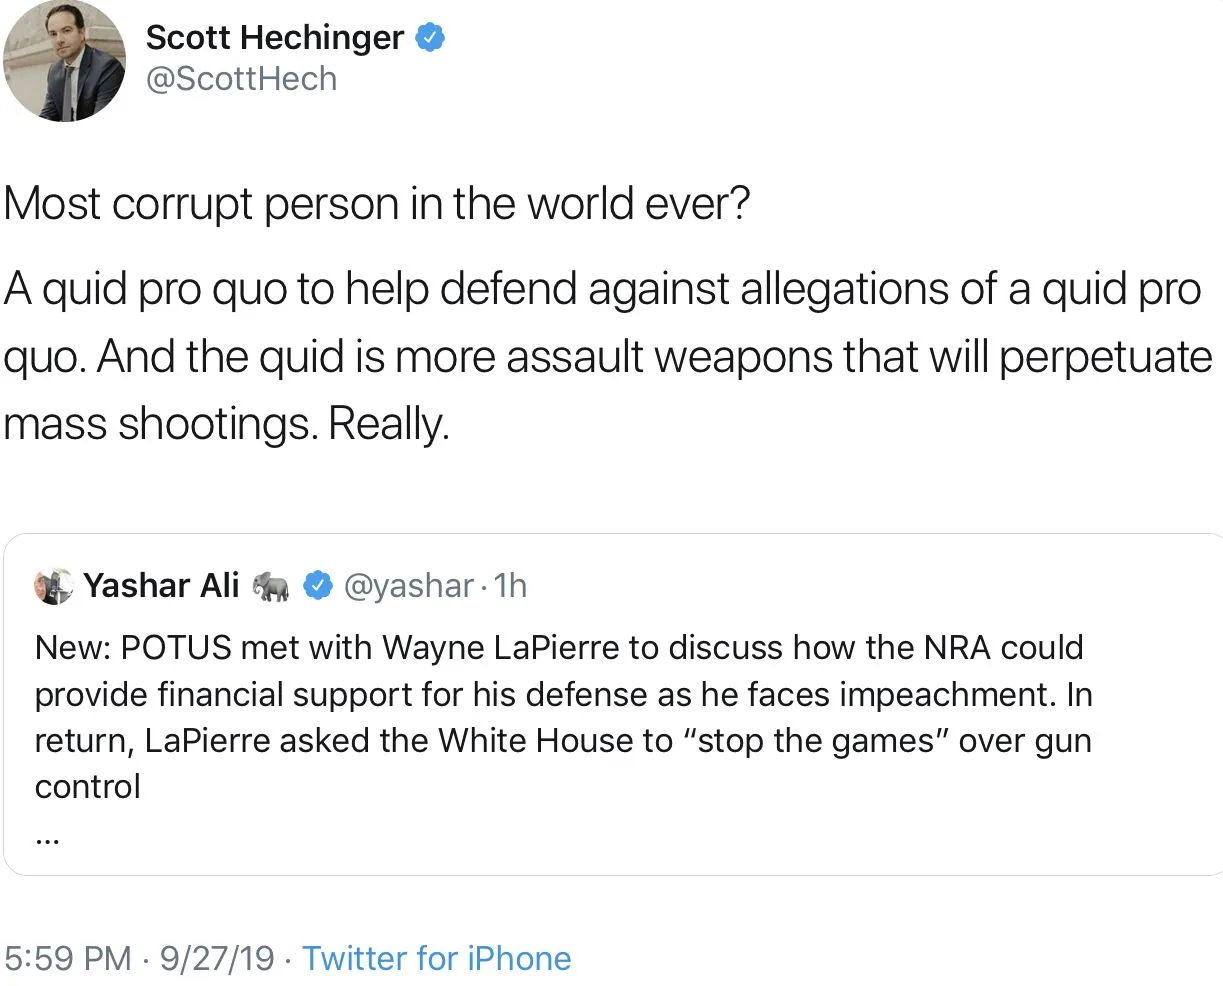1223x986 pixels.
Task: Click the quoted tweet's 1h timestamp
Action: coord(510,586)
